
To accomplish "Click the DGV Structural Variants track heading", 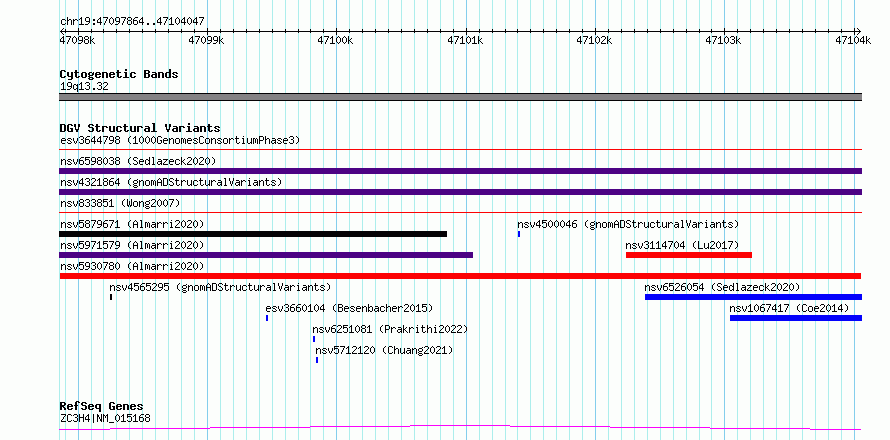I will tap(140, 128).
